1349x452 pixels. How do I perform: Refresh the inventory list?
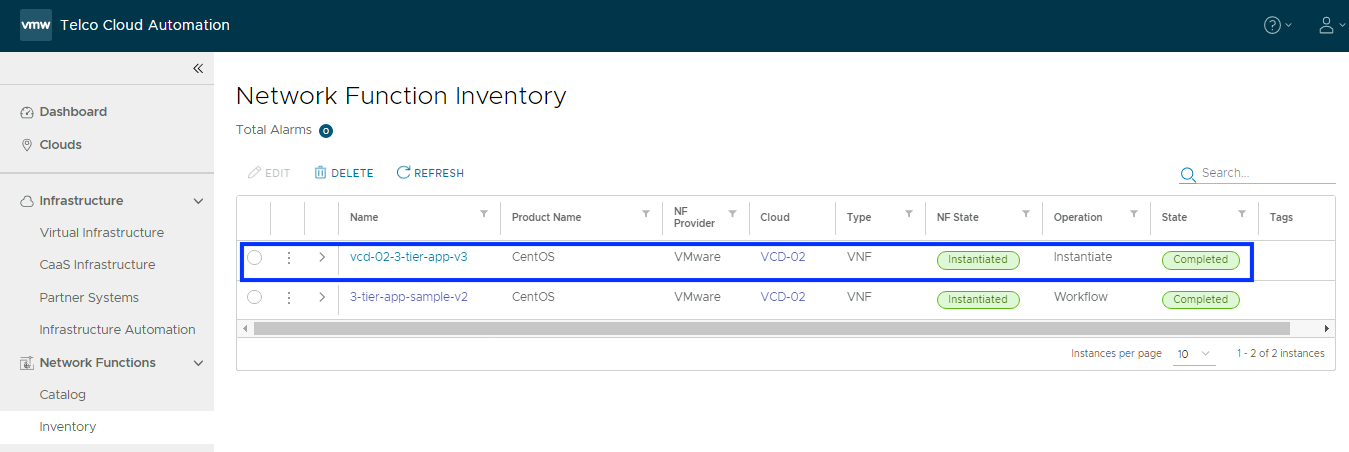[x=430, y=173]
